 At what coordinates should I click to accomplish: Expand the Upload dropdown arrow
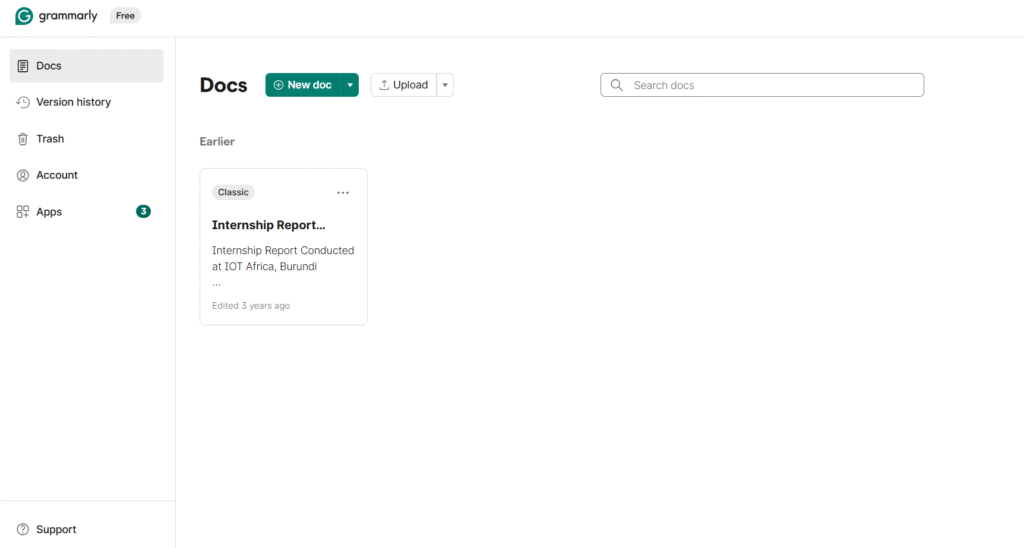pos(445,85)
